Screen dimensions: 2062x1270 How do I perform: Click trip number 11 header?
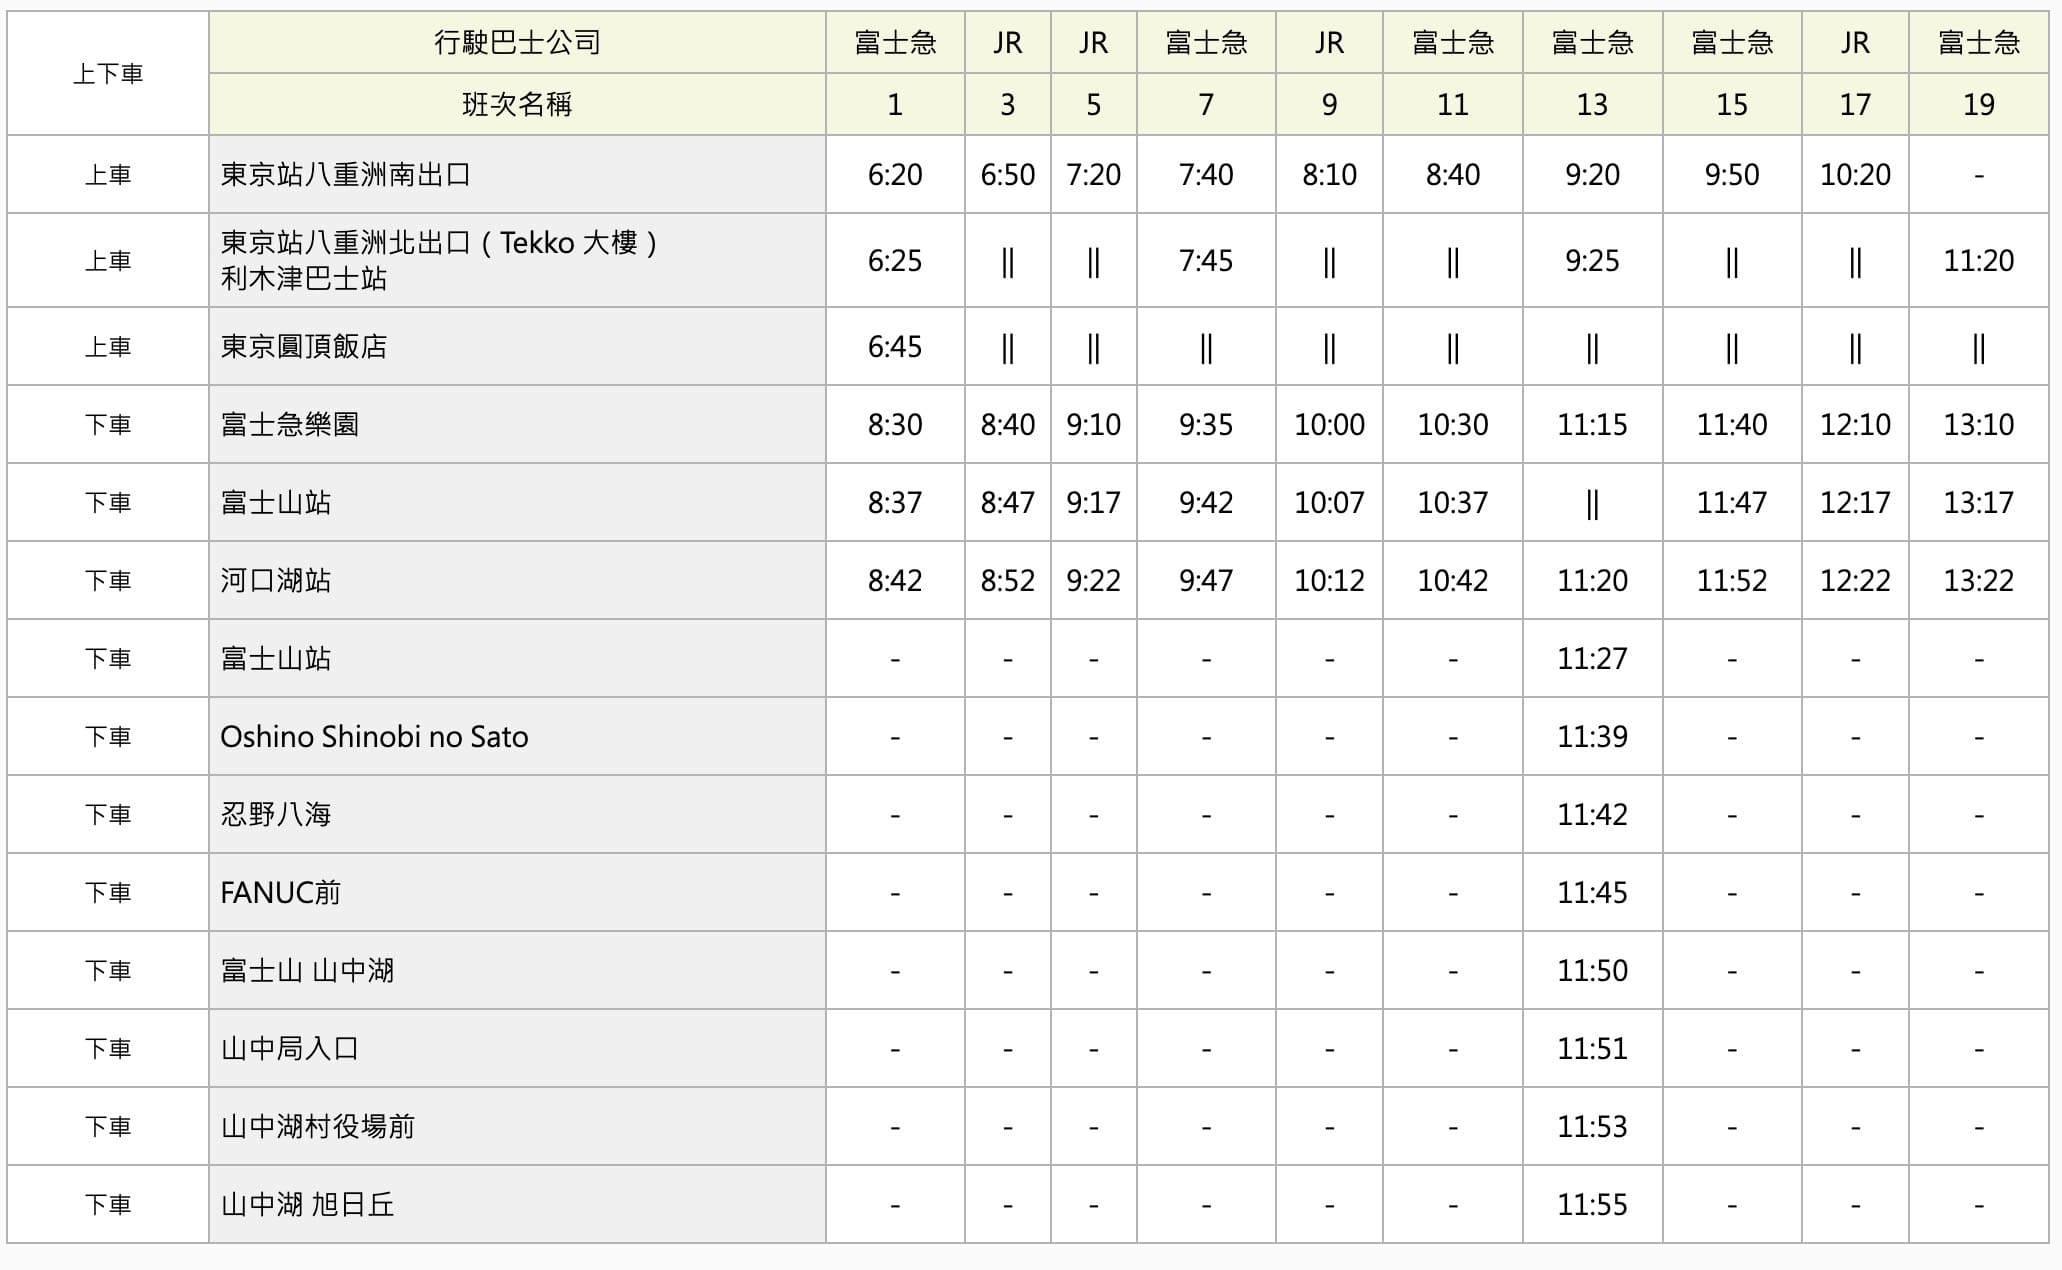click(1452, 104)
